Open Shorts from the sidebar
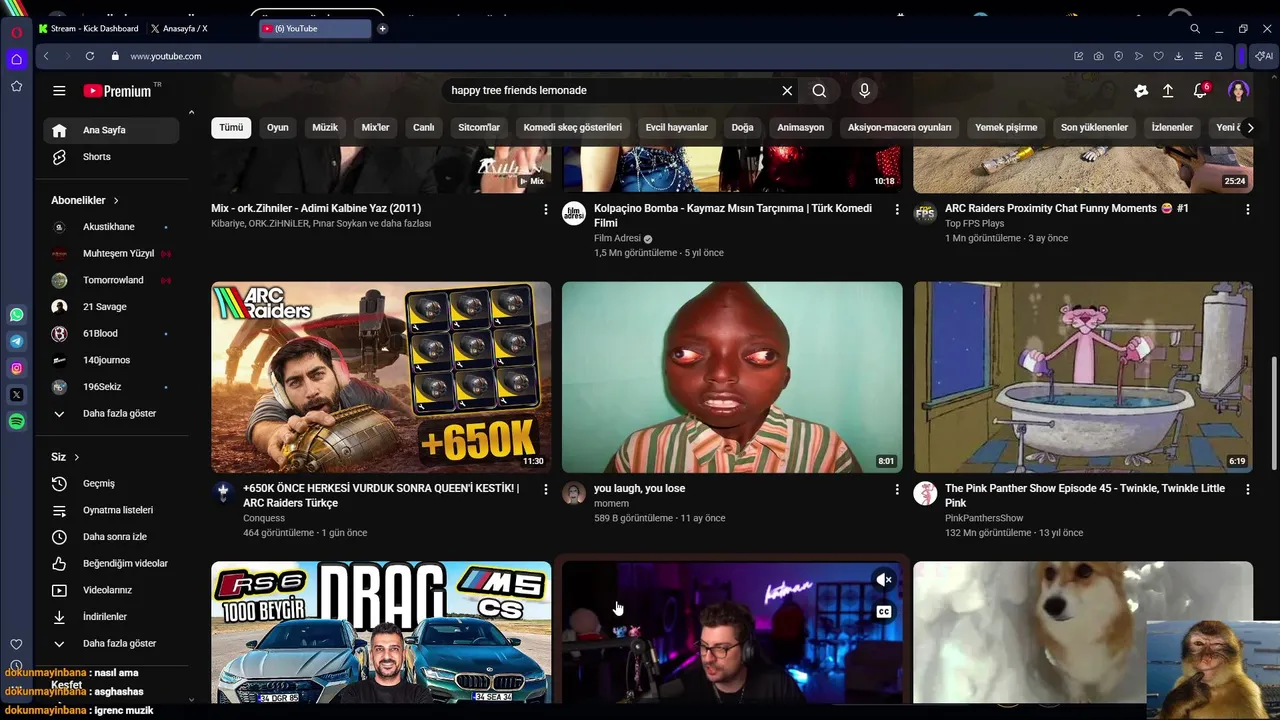Image resolution: width=1280 pixels, height=720 pixels. pyautogui.click(x=112, y=157)
